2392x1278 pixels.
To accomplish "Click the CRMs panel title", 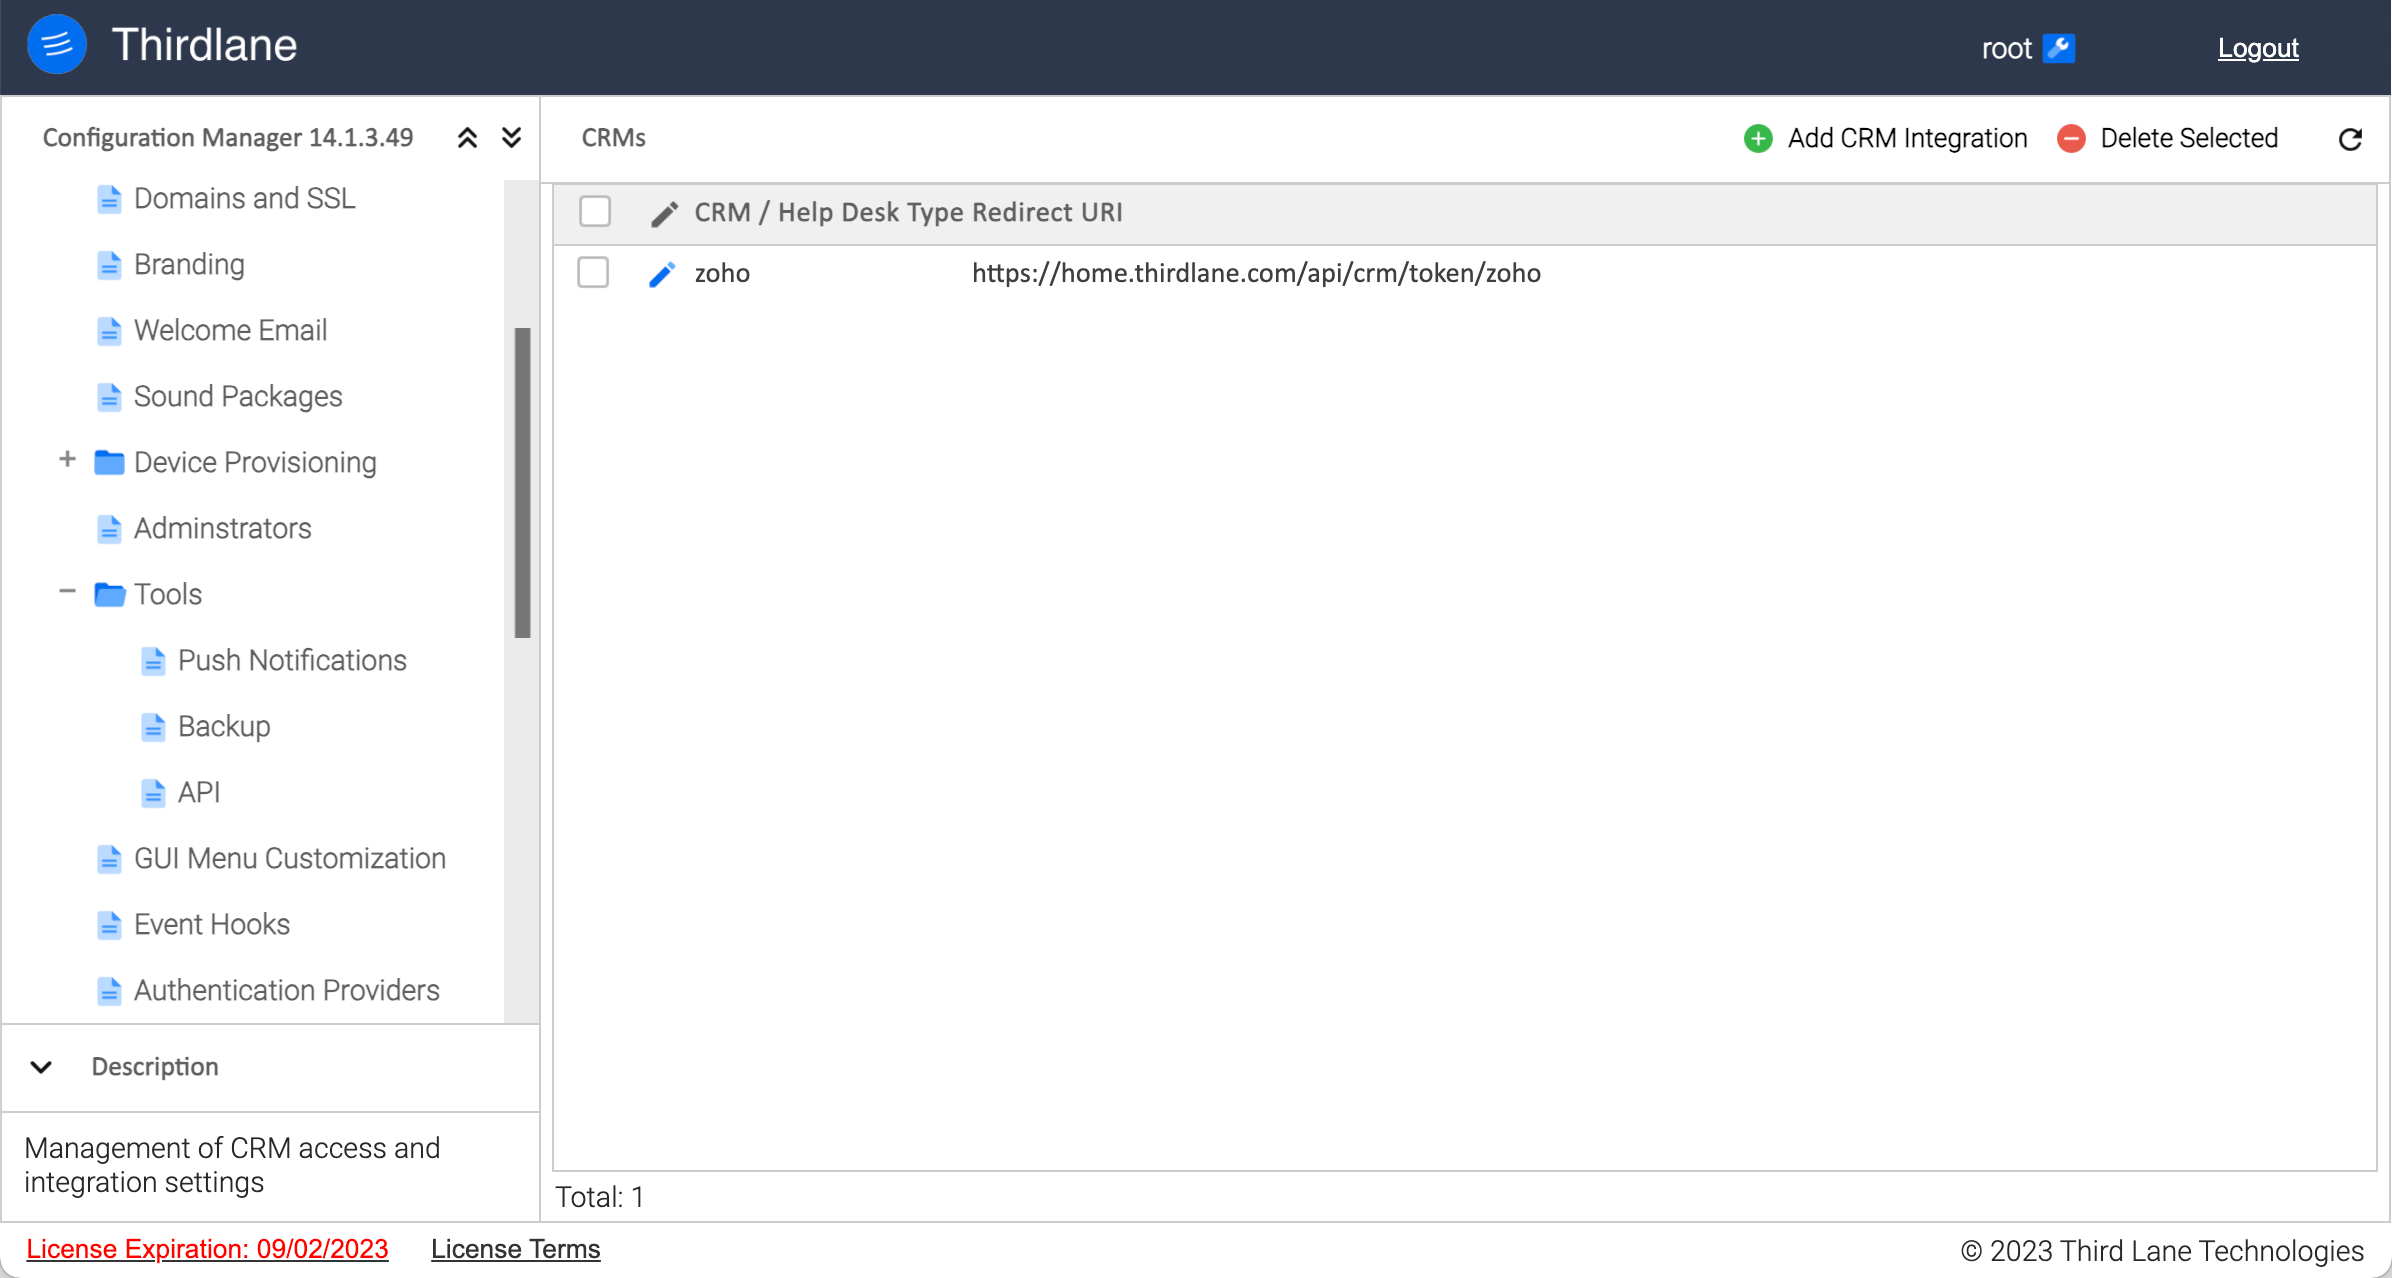I will click(613, 138).
